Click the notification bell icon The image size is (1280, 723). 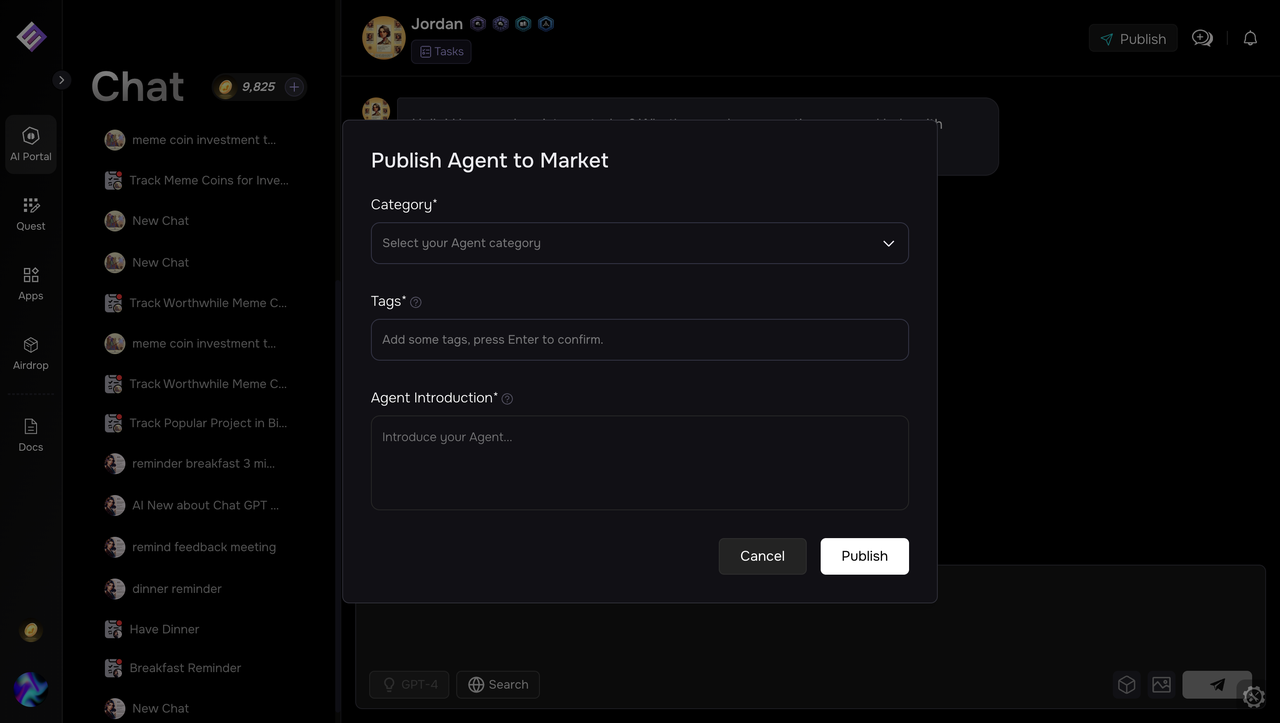(x=1250, y=39)
